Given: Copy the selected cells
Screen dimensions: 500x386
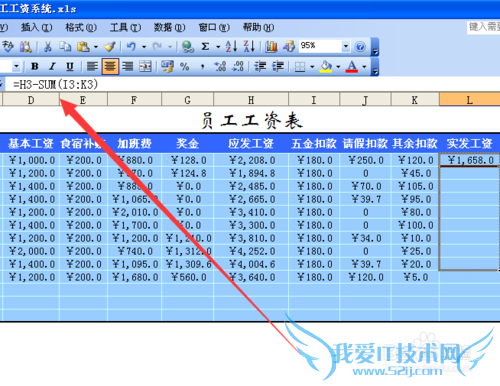Looking at the screenshot, I should pyautogui.click(x=65, y=47).
